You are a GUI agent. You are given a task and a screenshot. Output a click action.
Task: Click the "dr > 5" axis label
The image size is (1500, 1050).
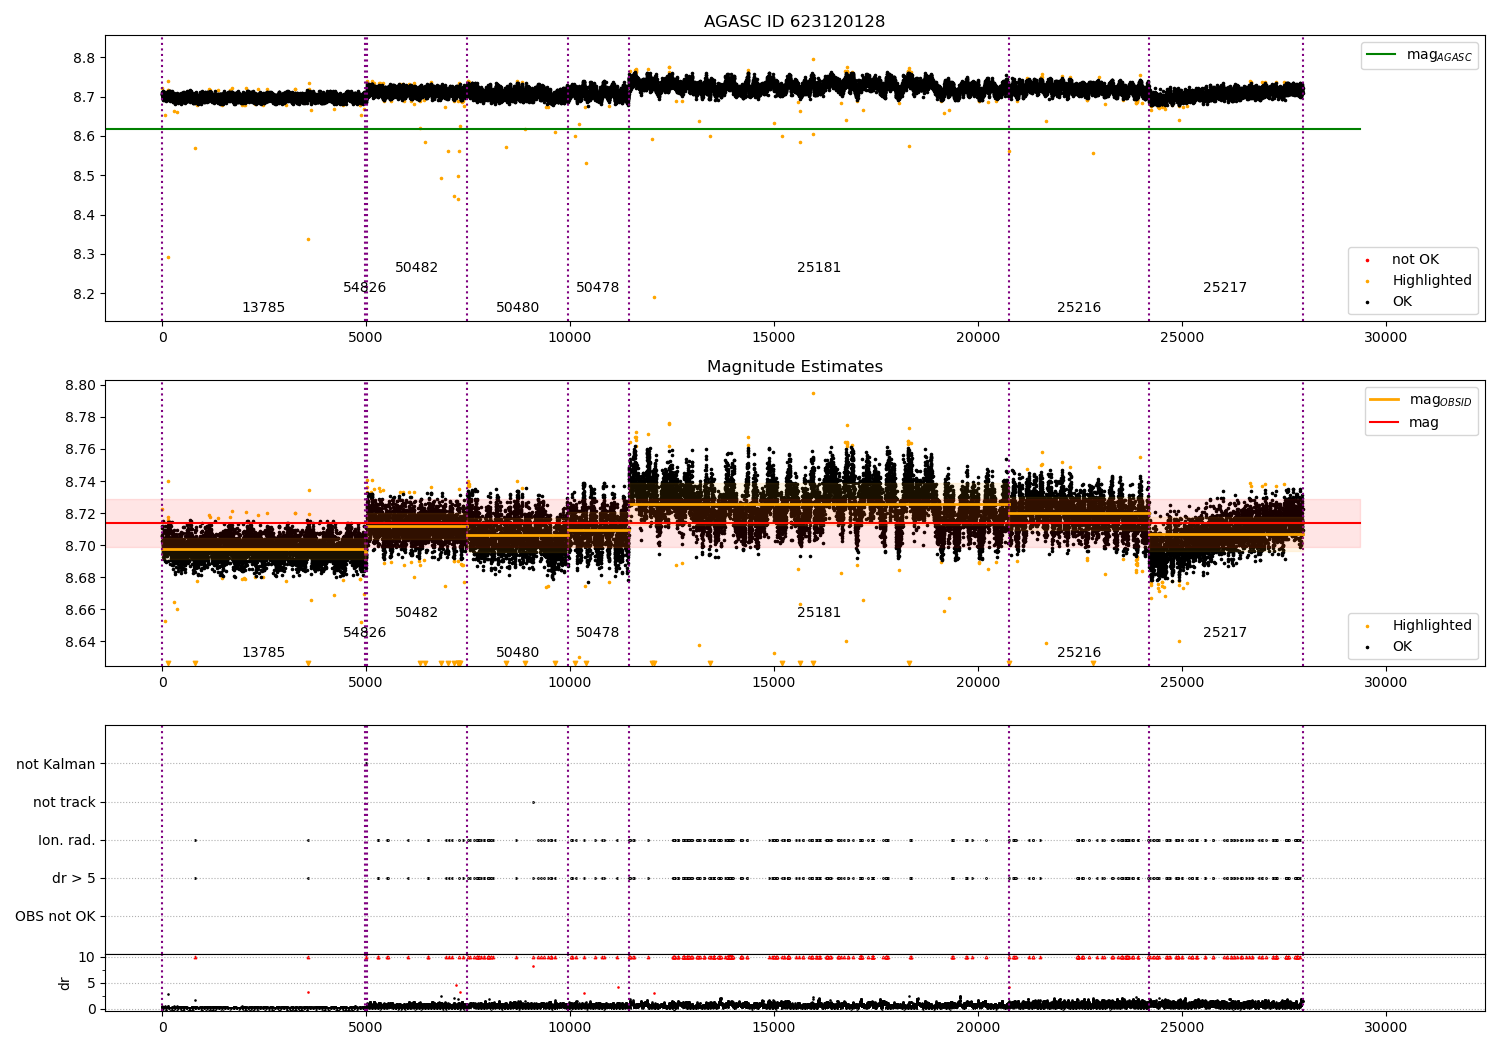coord(74,879)
